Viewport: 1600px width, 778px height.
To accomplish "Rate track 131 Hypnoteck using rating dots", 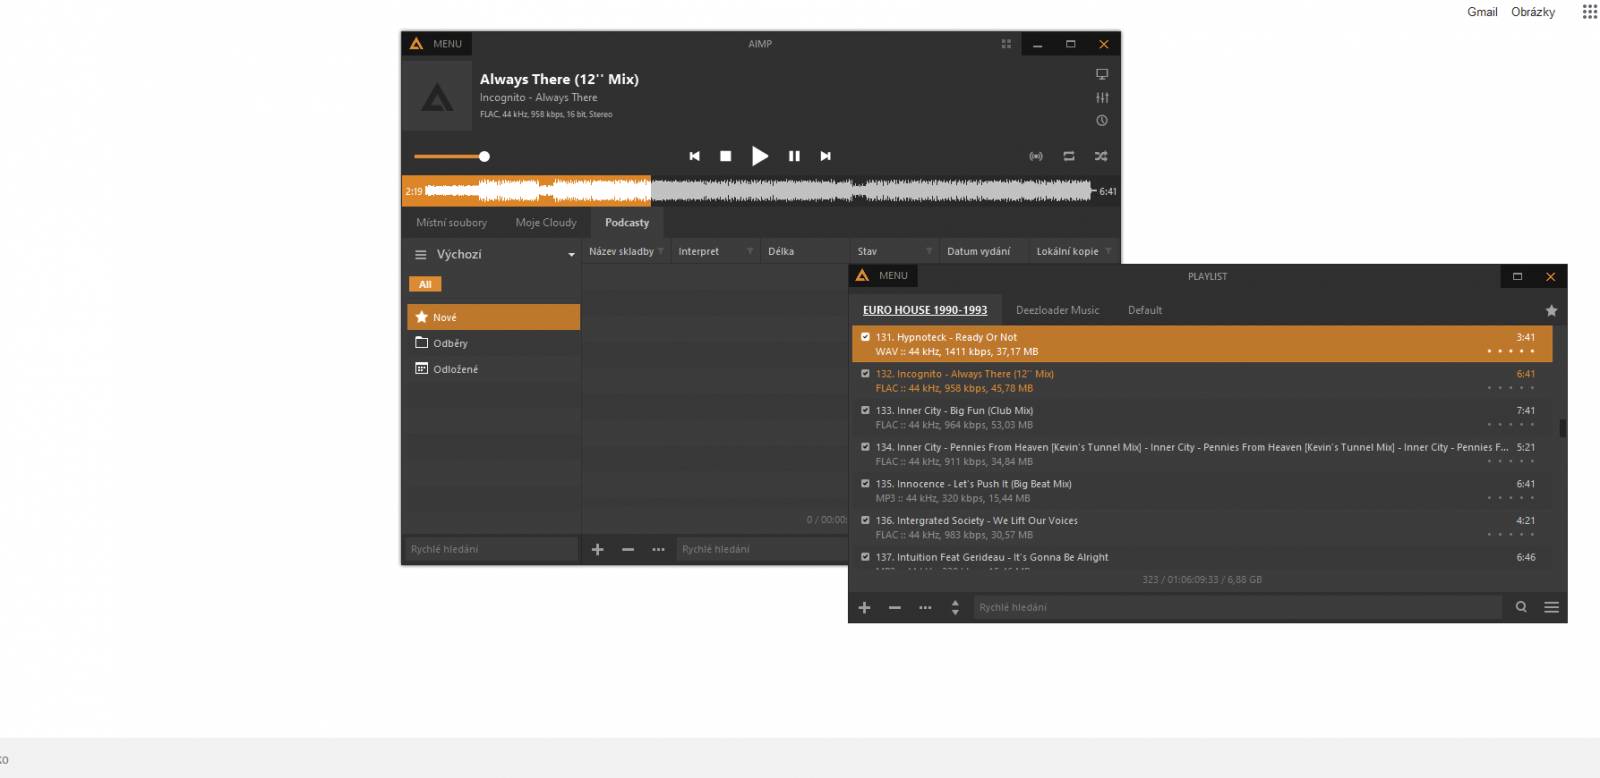I will coord(1511,351).
